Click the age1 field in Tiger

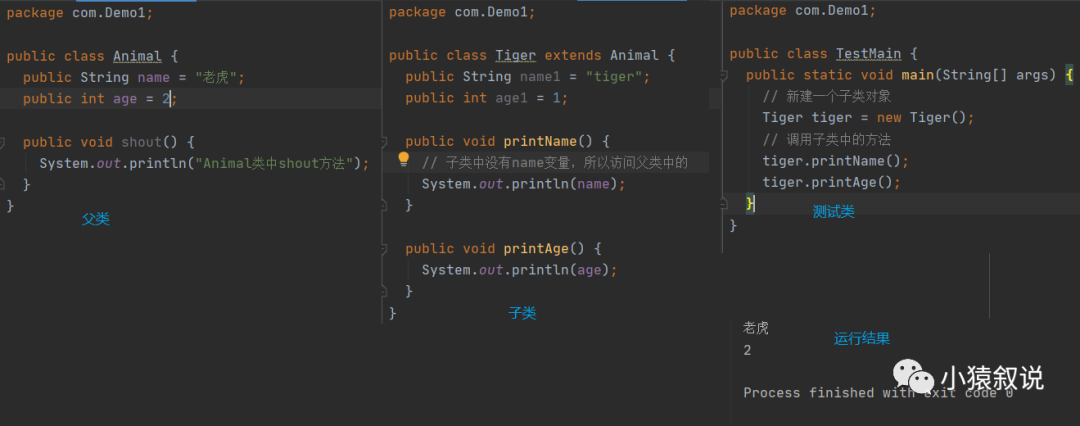click(x=511, y=98)
